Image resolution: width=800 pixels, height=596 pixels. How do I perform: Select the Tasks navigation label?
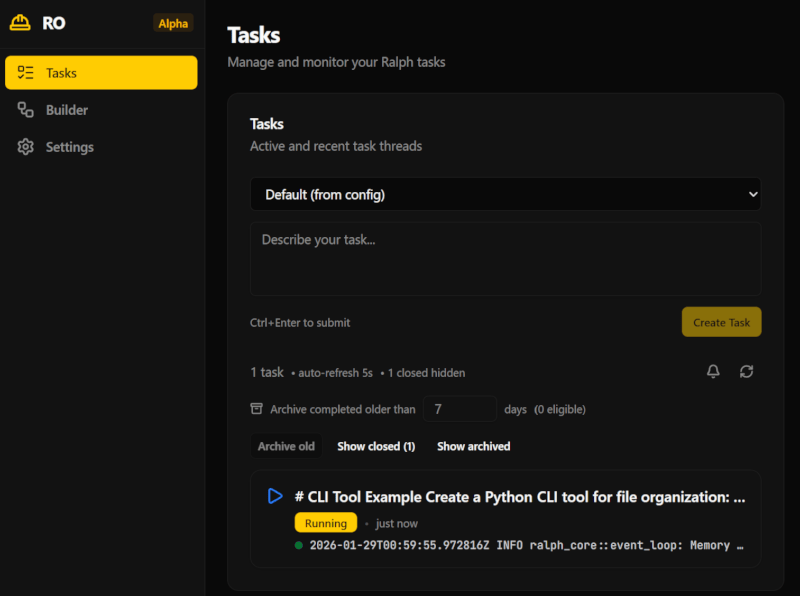[61, 73]
